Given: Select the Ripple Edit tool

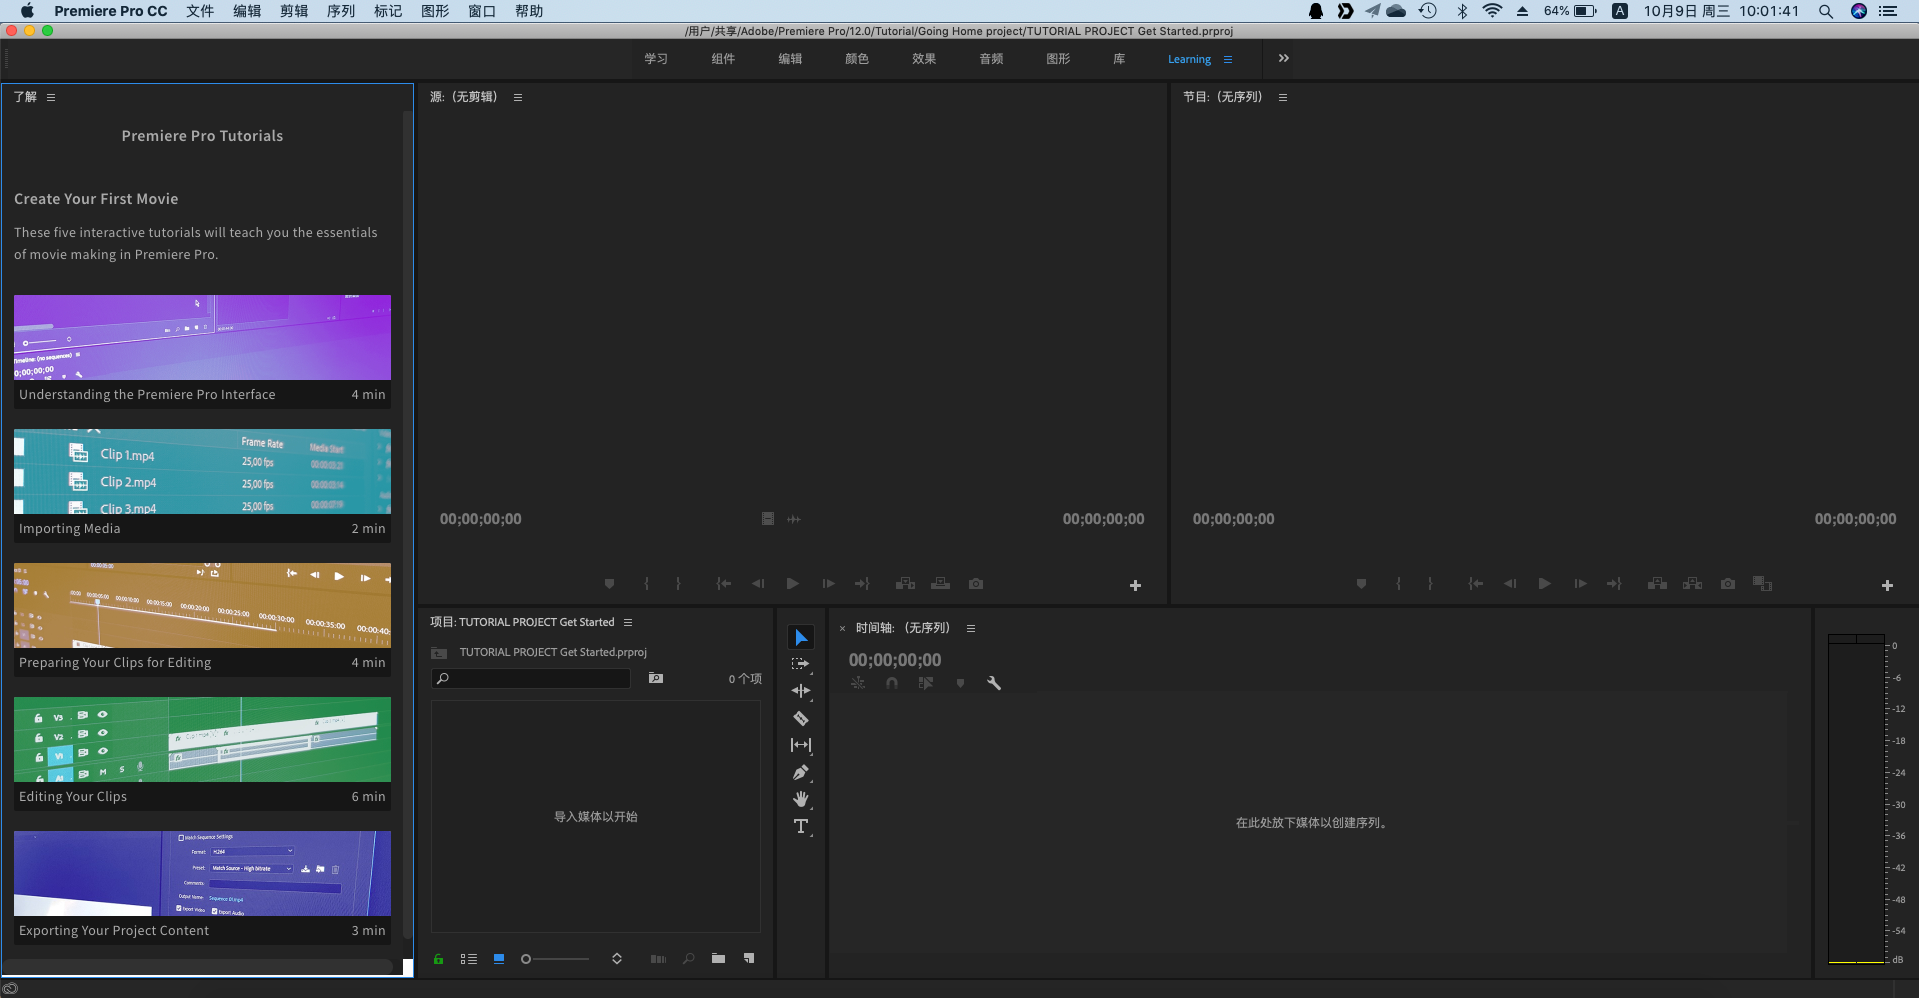Looking at the screenshot, I should [x=800, y=691].
